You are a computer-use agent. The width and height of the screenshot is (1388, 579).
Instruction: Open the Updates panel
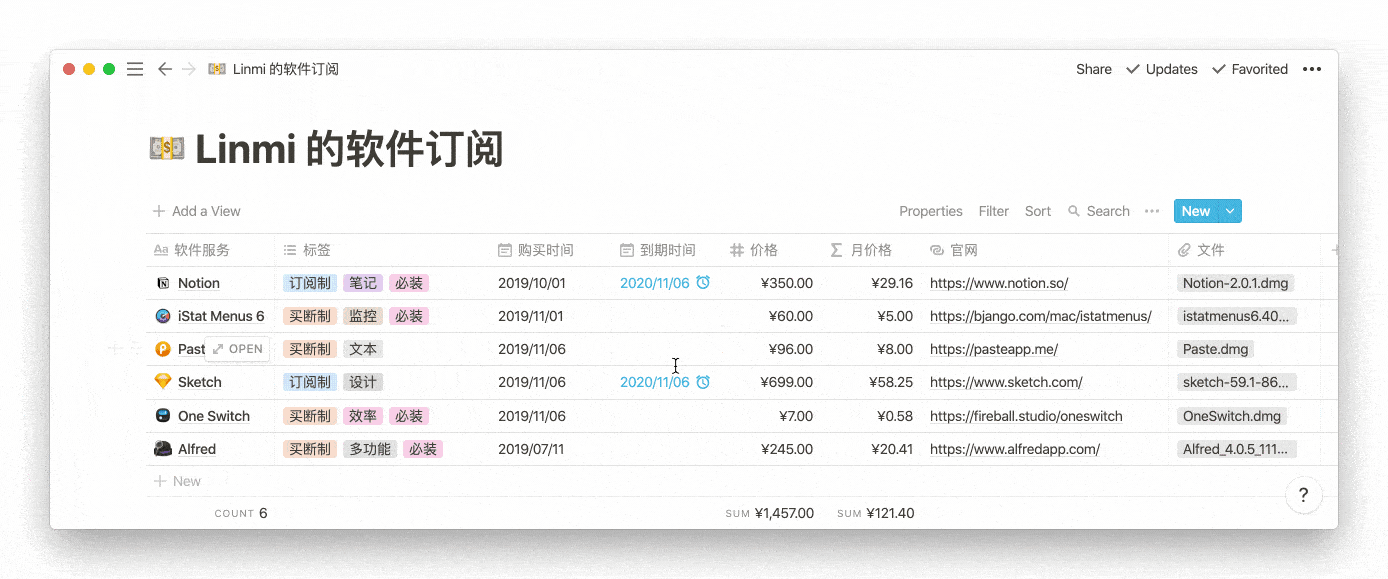1162,69
